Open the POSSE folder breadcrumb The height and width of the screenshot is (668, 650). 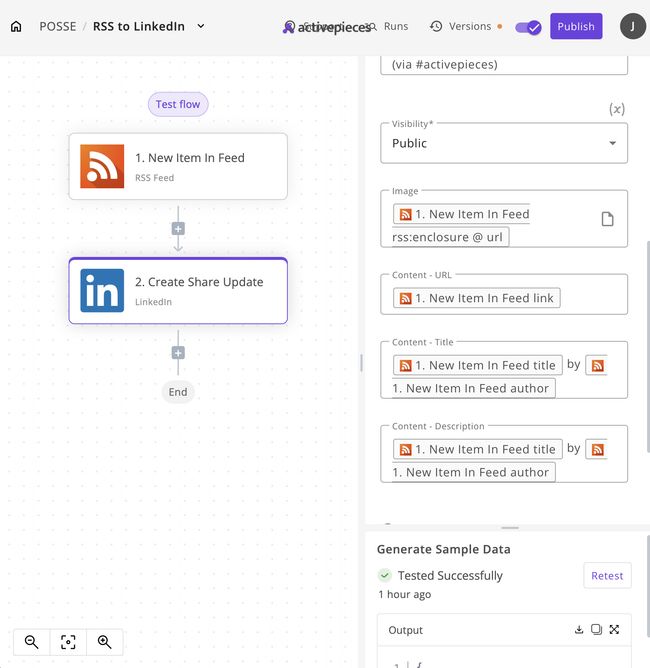coord(58,26)
